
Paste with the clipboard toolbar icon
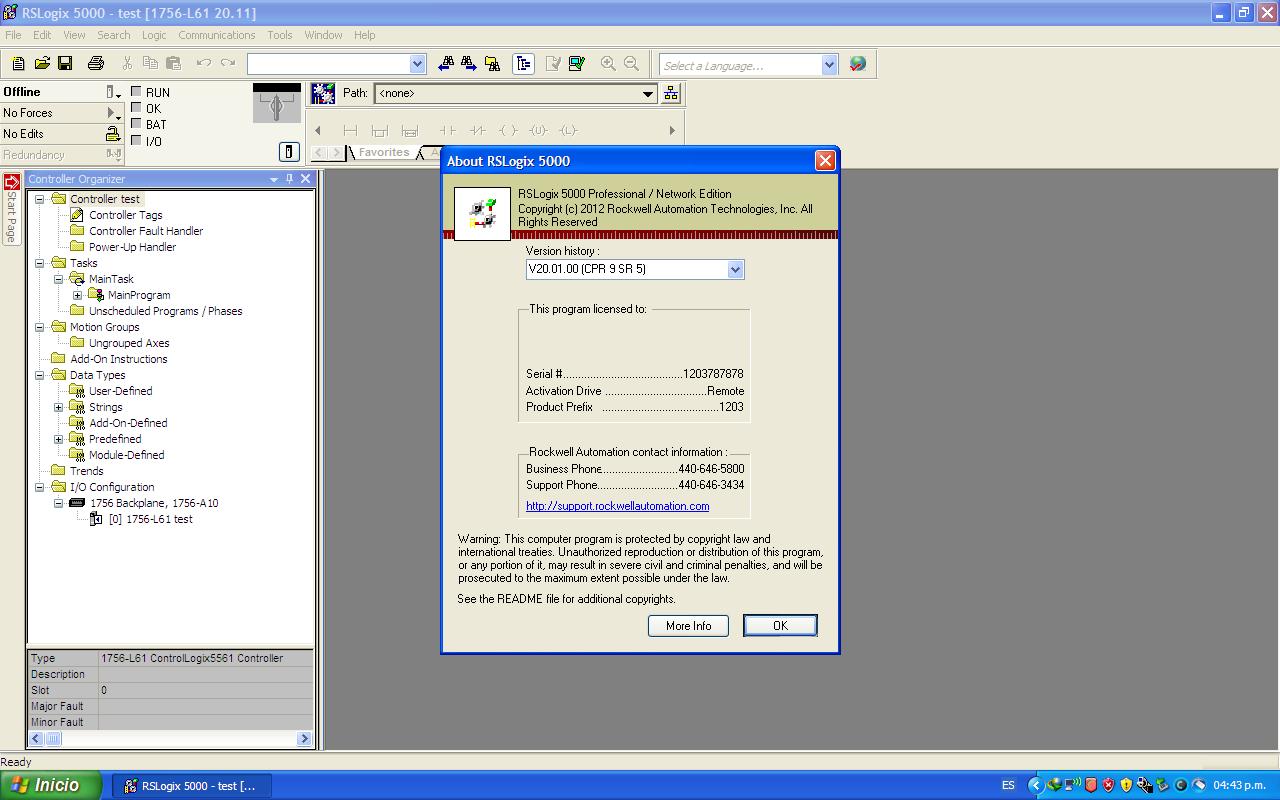pyautogui.click(x=173, y=63)
